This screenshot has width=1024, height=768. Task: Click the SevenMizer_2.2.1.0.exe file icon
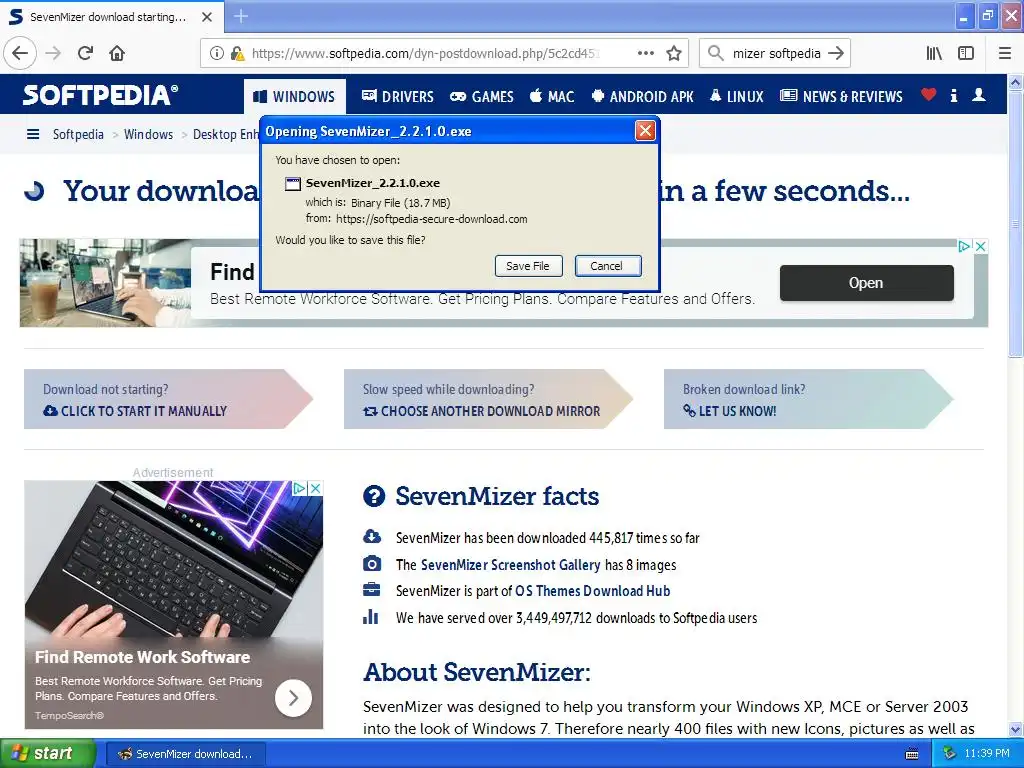point(293,184)
